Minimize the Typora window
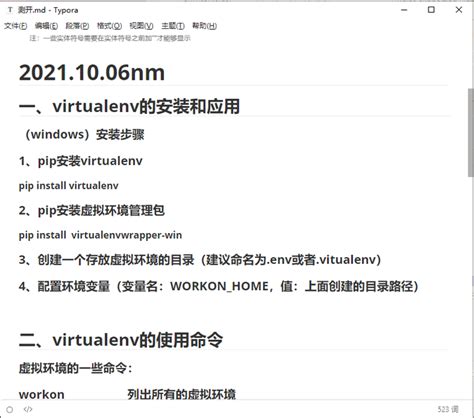The width and height of the screenshot is (474, 418). (x=404, y=10)
